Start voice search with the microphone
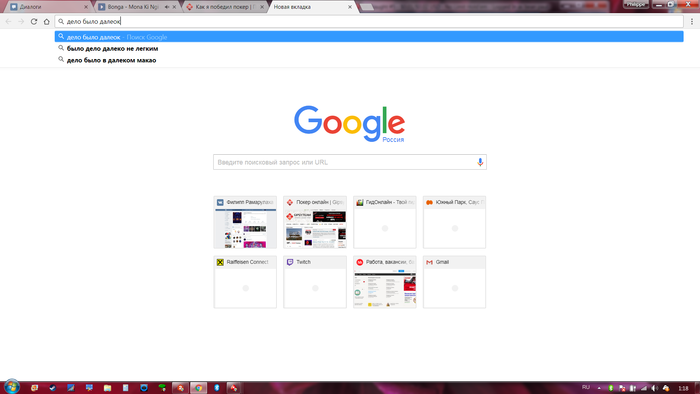This screenshot has width=700, height=394. coord(480,162)
